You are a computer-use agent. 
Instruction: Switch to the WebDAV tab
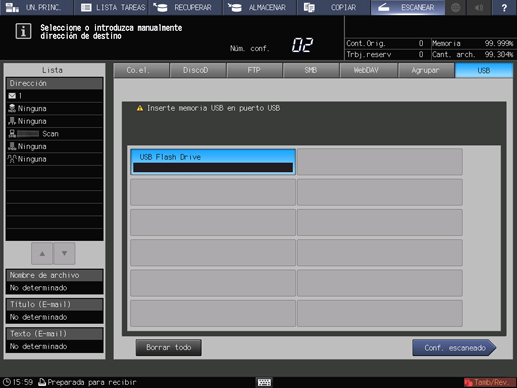coord(368,70)
